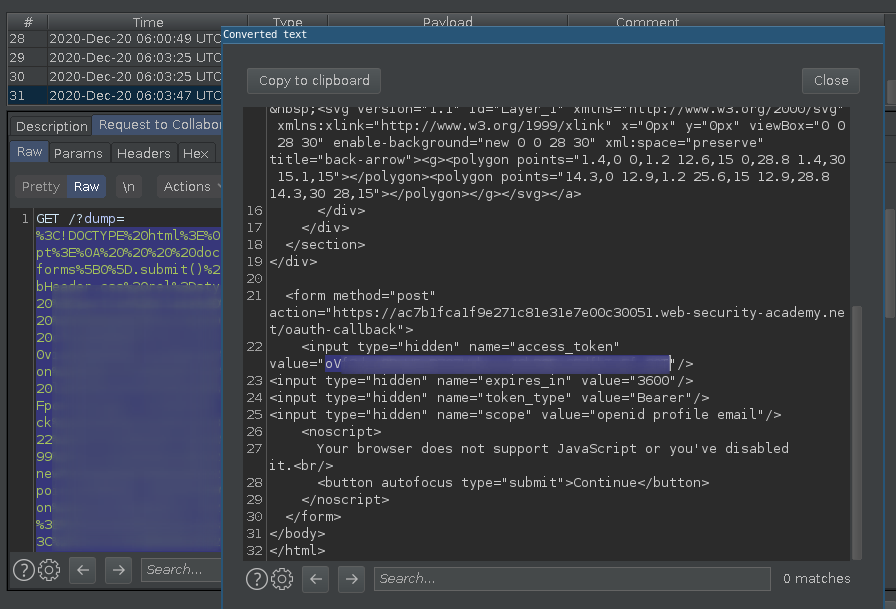Select interaction row 31

114,95
